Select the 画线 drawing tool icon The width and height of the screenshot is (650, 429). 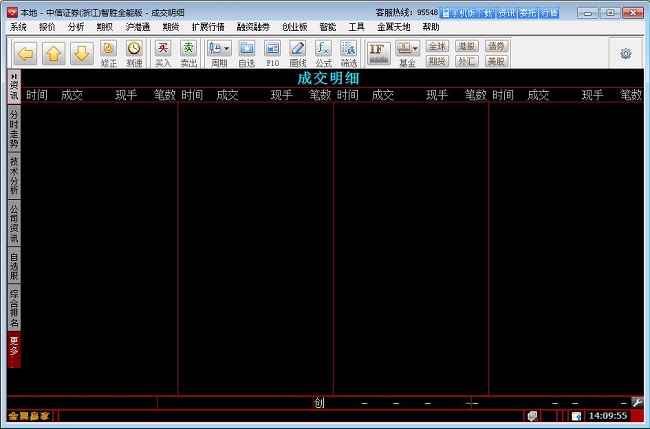(x=297, y=52)
